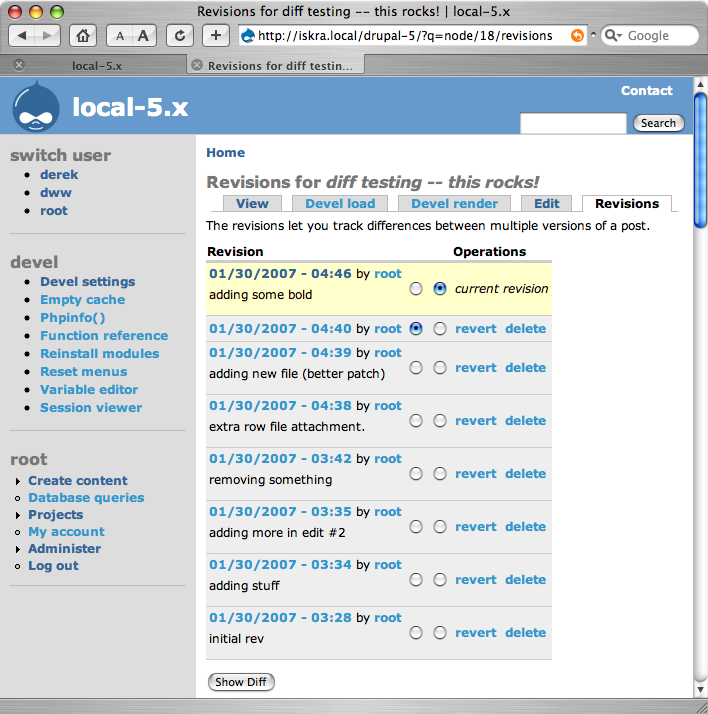Click the local-5.x site title
Screen dimensions: 708x714
(130, 107)
